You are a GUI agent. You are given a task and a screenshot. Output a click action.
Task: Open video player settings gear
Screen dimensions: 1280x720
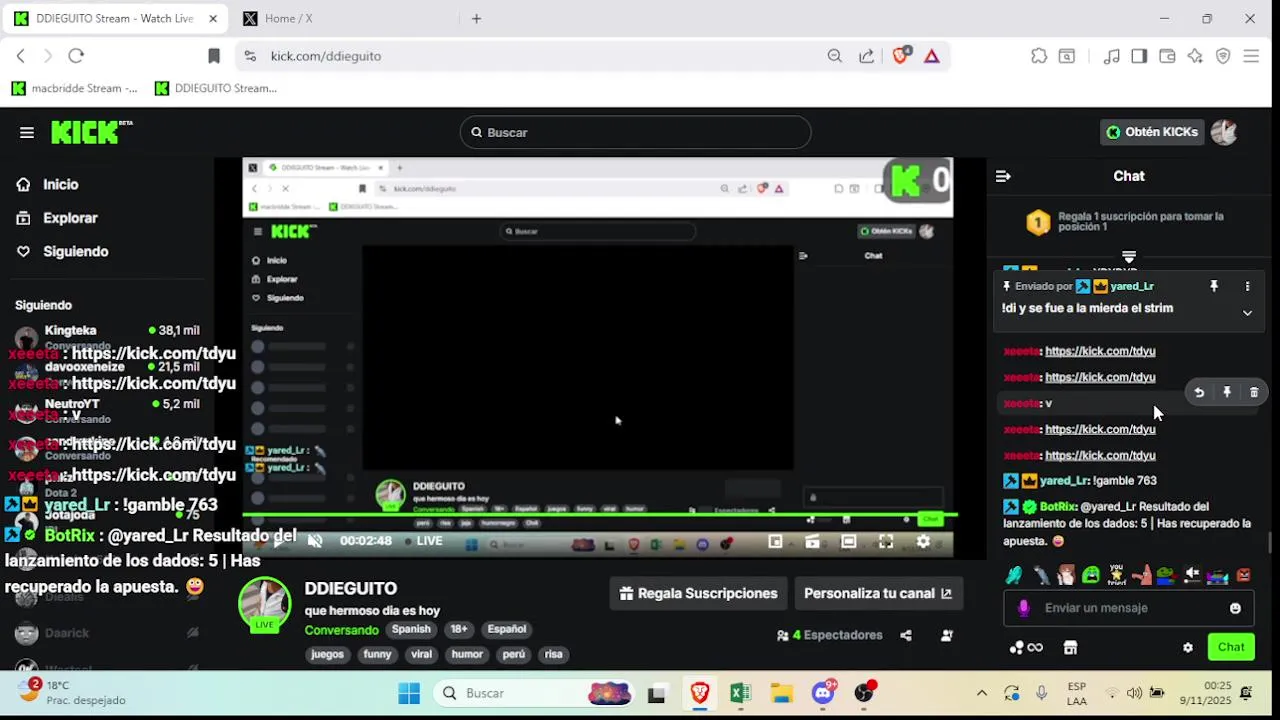pyautogui.click(x=923, y=541)
